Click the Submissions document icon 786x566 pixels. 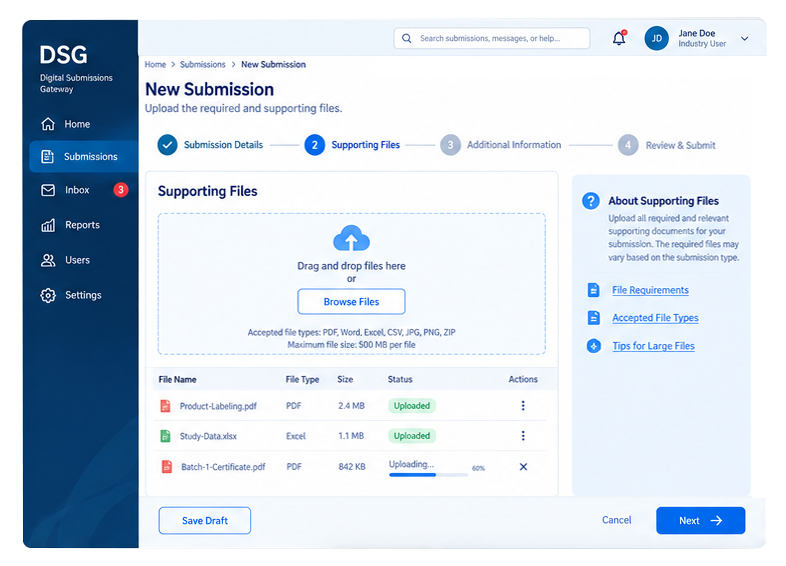tap(48, 156)
